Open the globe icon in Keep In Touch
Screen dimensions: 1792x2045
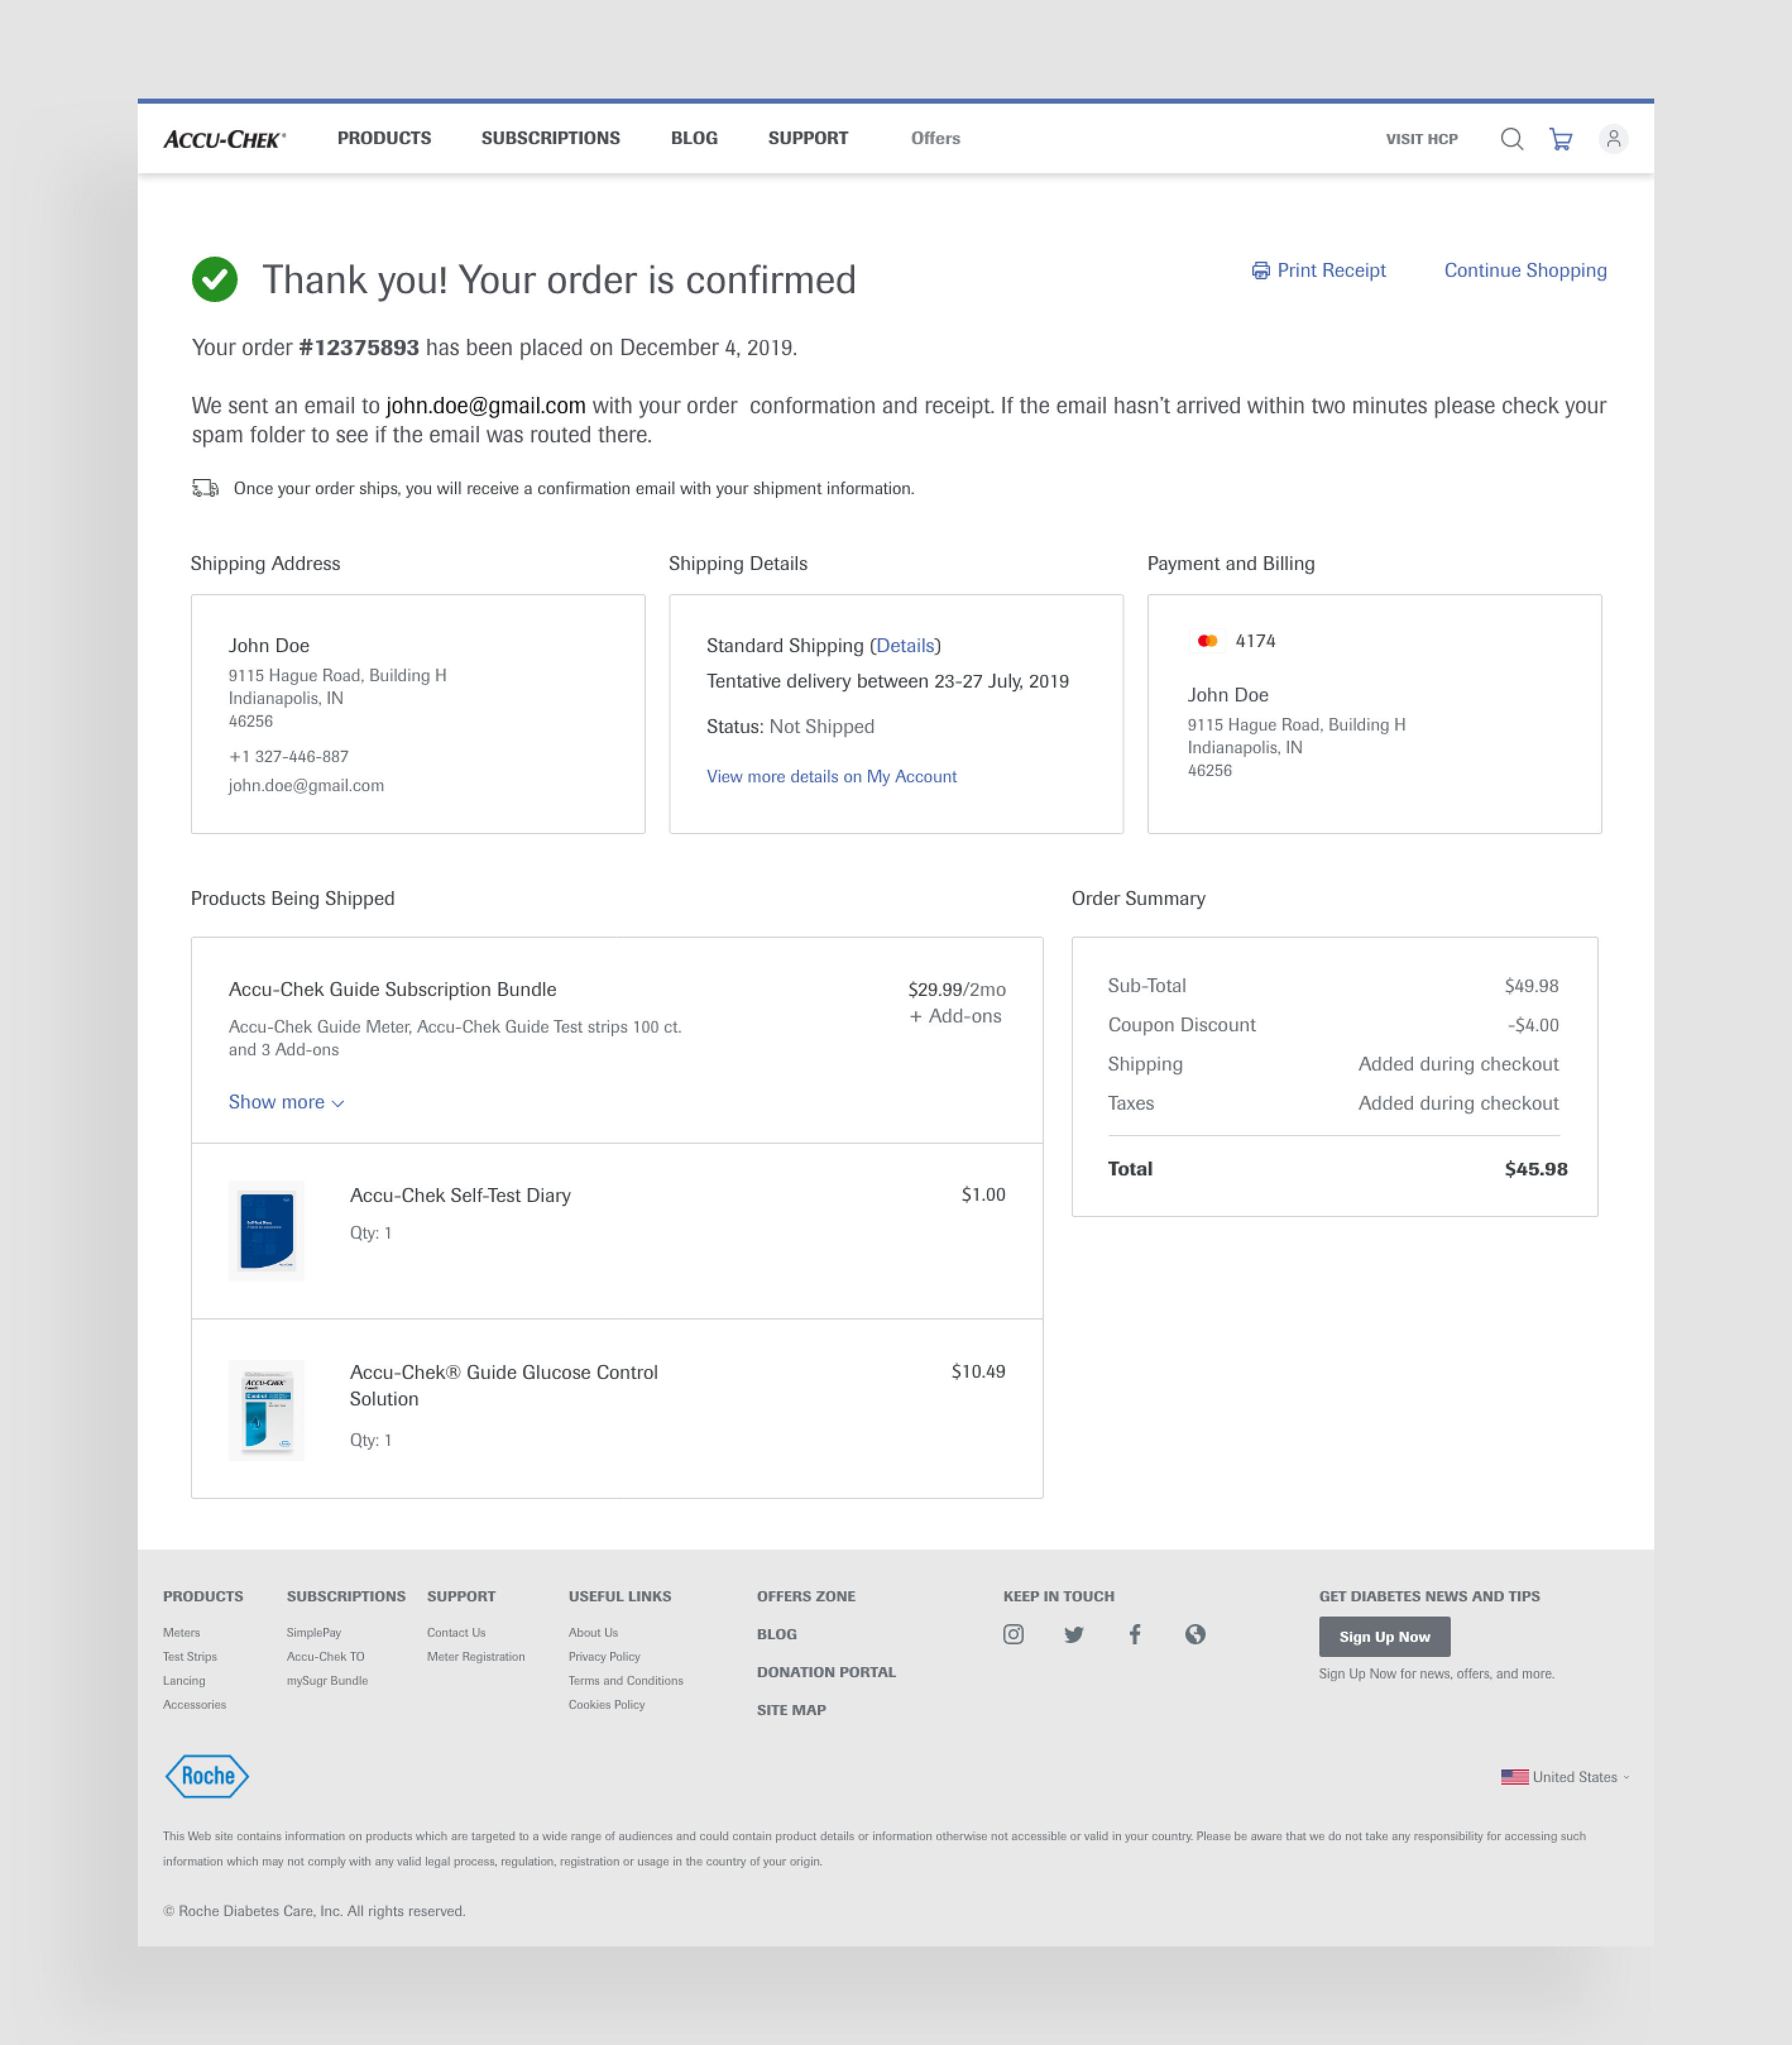pyautogui.click(x=1195, y=1634)
